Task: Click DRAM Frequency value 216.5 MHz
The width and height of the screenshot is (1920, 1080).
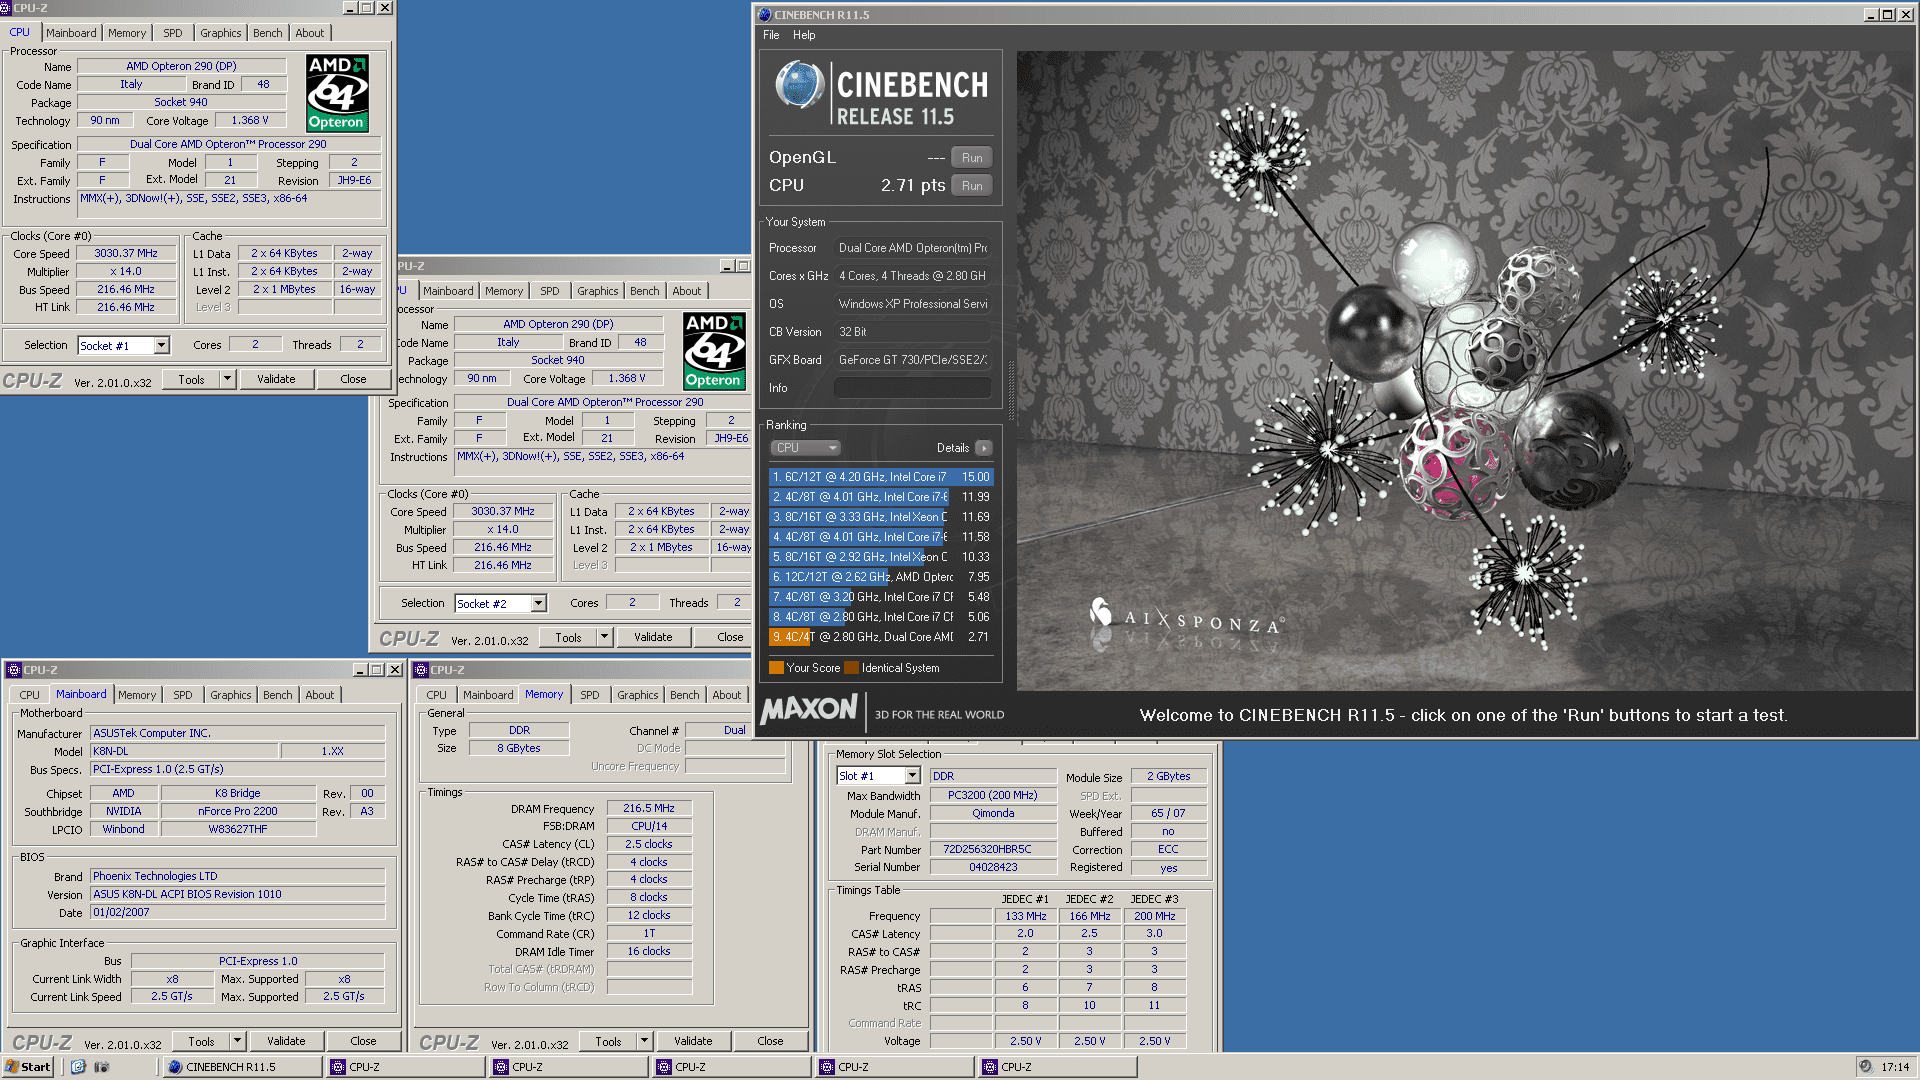Action: (x=649, y=808)
